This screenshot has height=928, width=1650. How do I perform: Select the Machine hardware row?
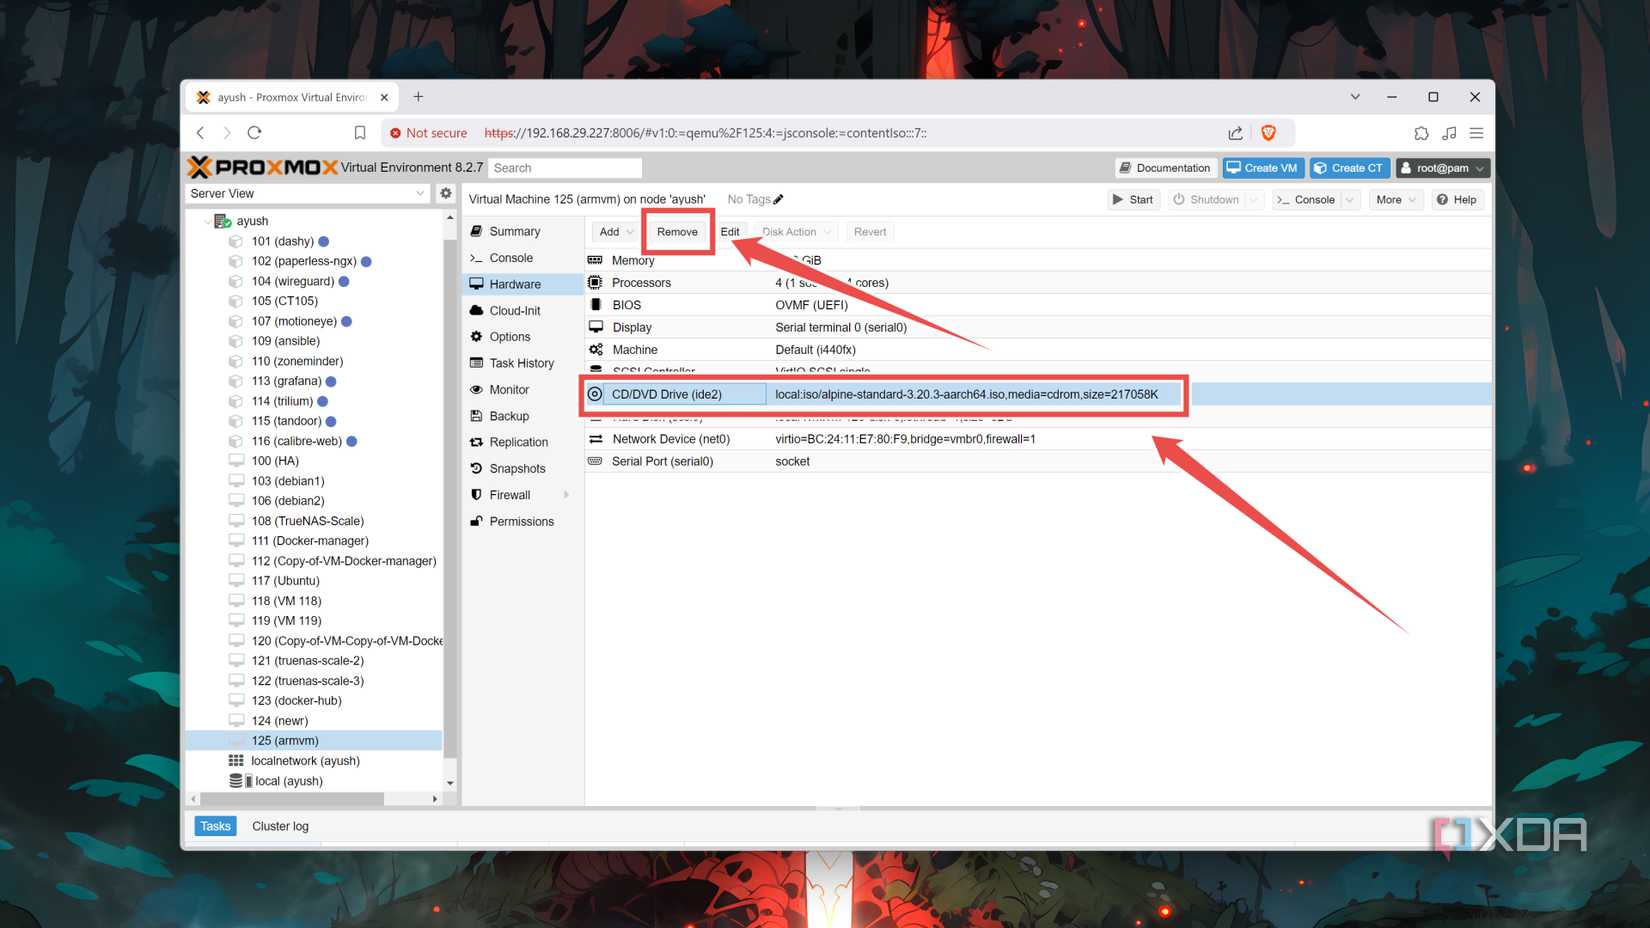point(1038,350)
